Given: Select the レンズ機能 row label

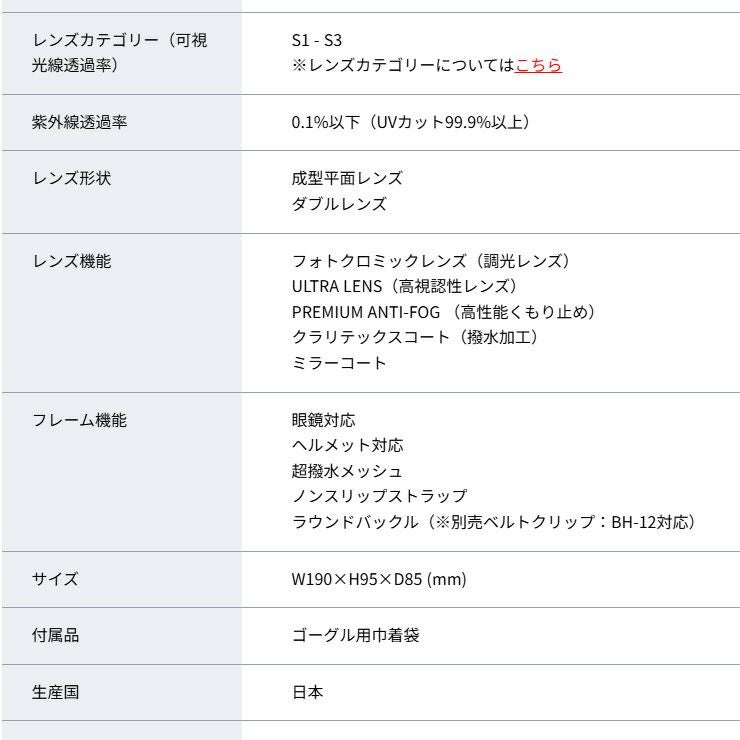Looking at the screenshot, I should (72, 262).
